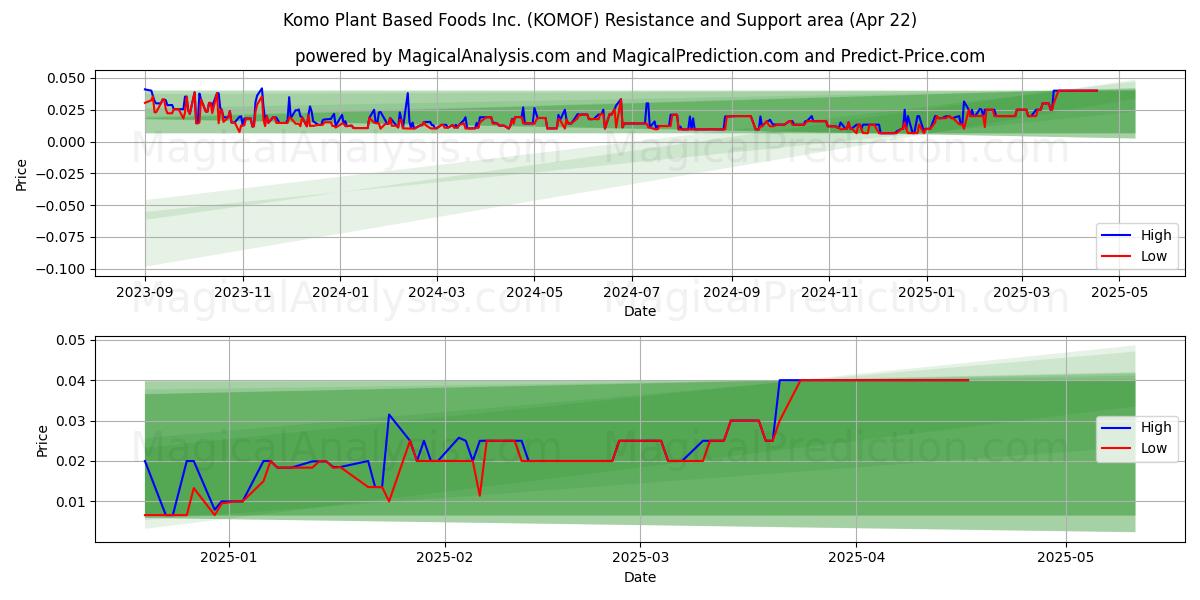Click the '2024-03' x-axis label

pos(437,292)
